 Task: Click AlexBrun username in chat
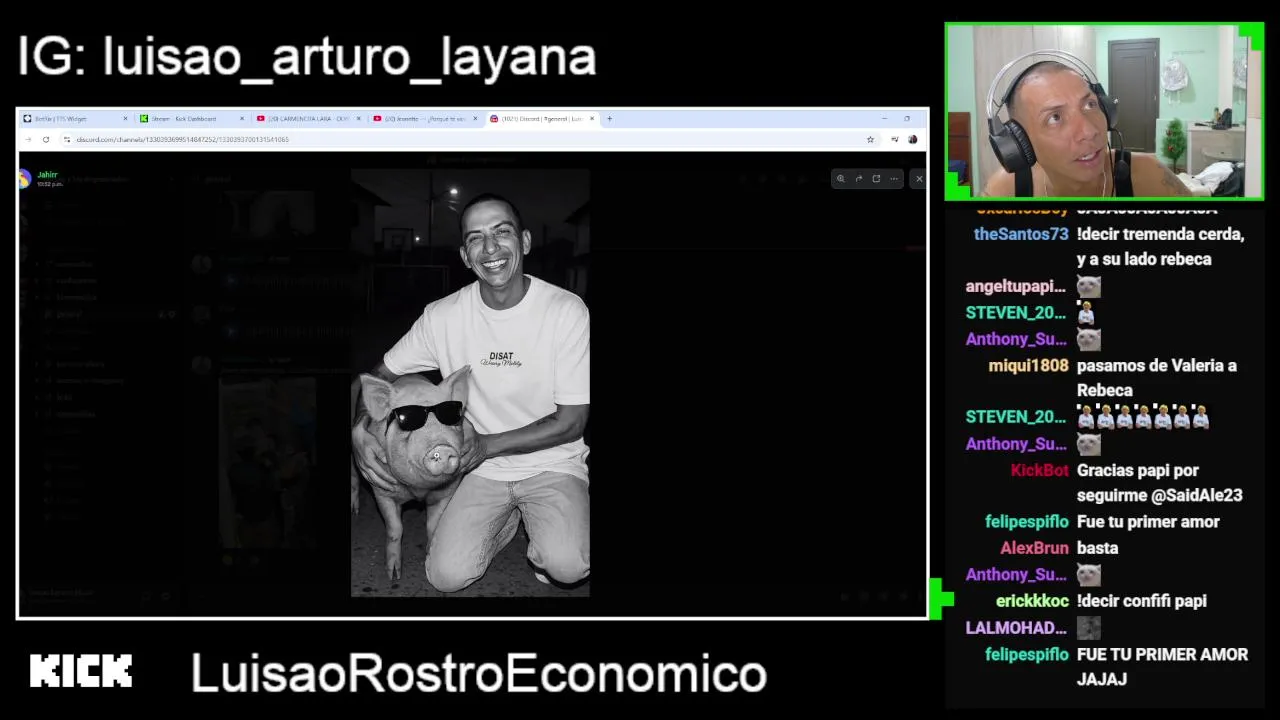coord(1034,548)
